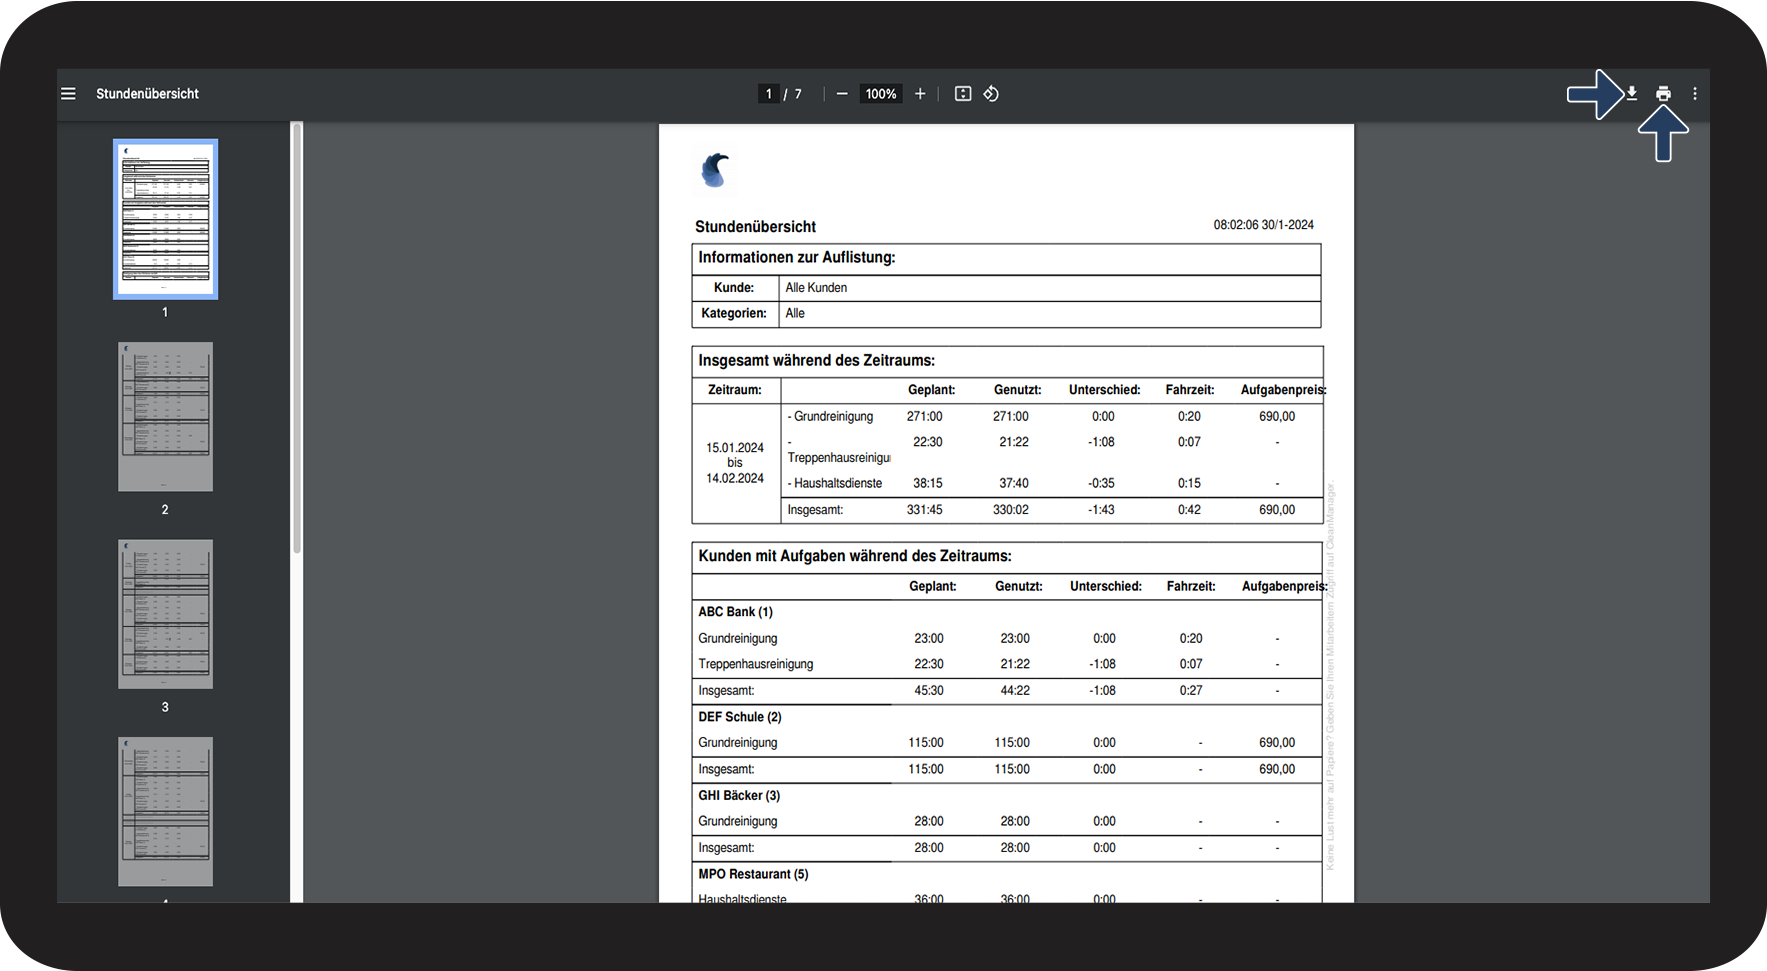
Task: Click the current page number field
Action: (x=768, y=94)
